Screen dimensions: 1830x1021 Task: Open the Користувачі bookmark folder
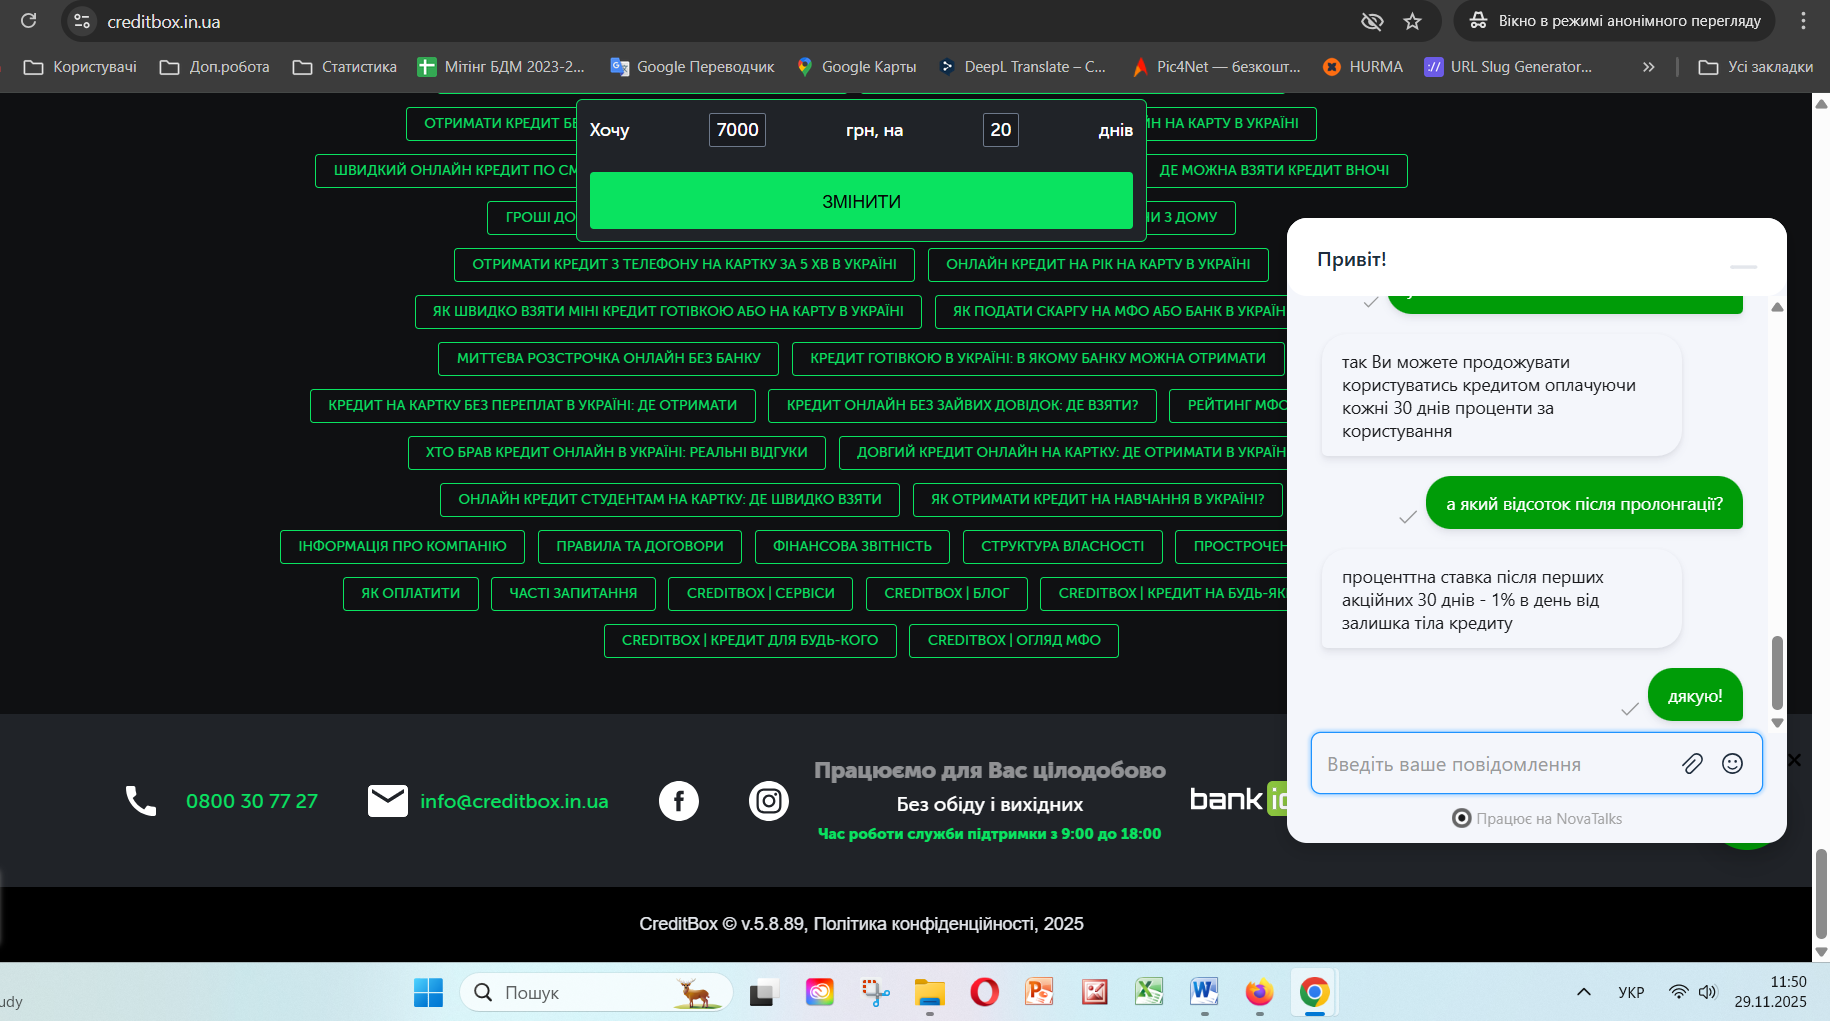80,67
